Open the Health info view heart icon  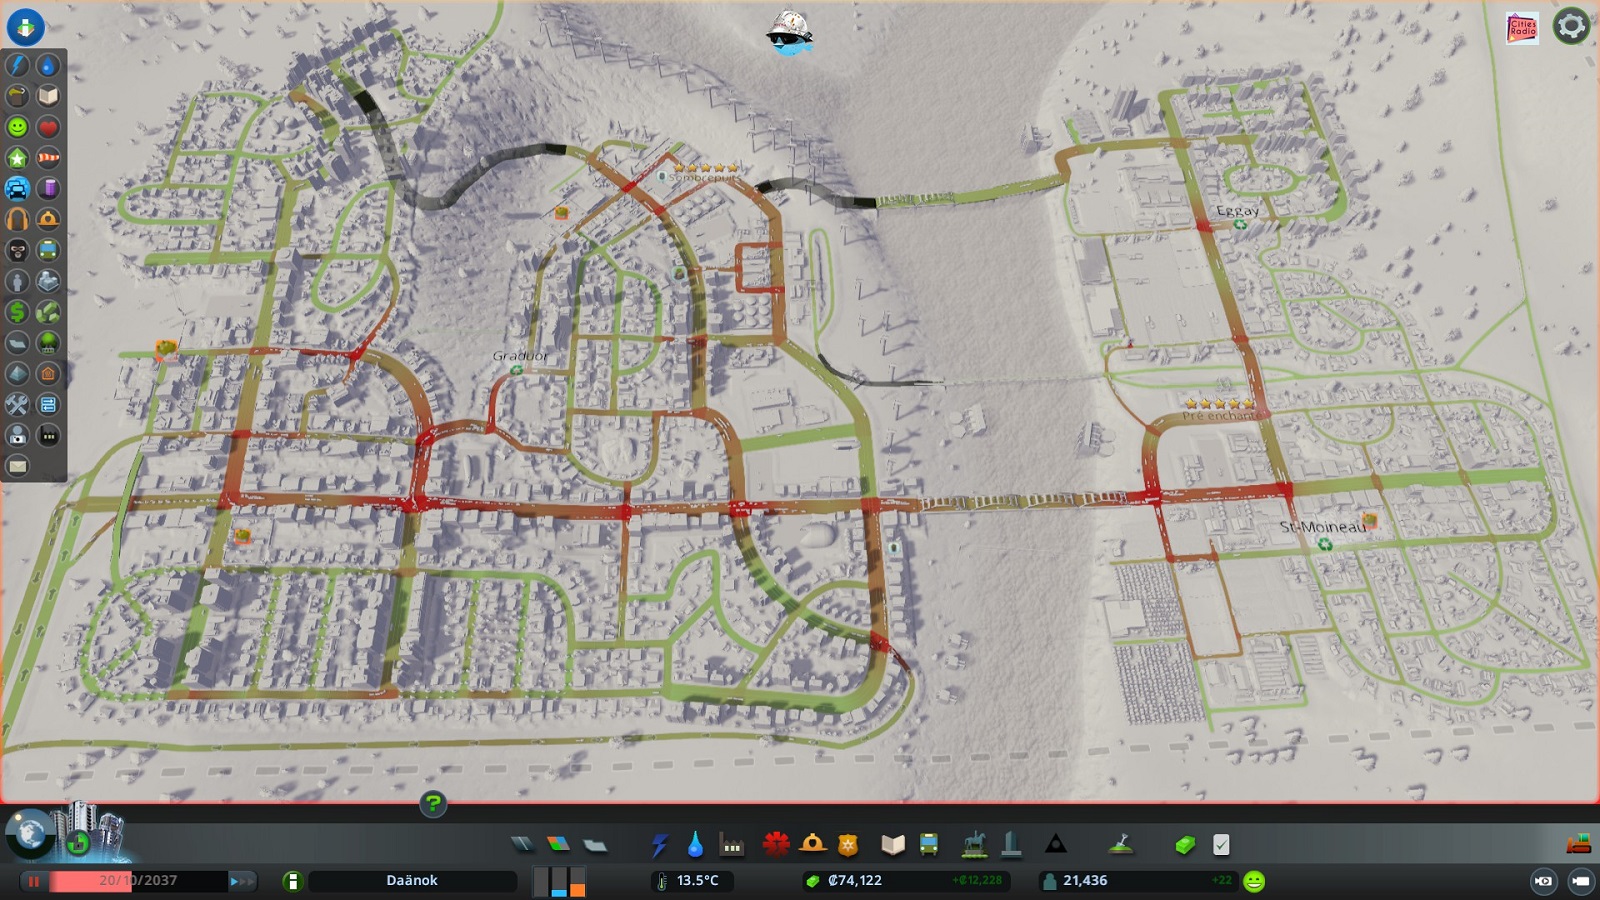(x=48, y=127)
